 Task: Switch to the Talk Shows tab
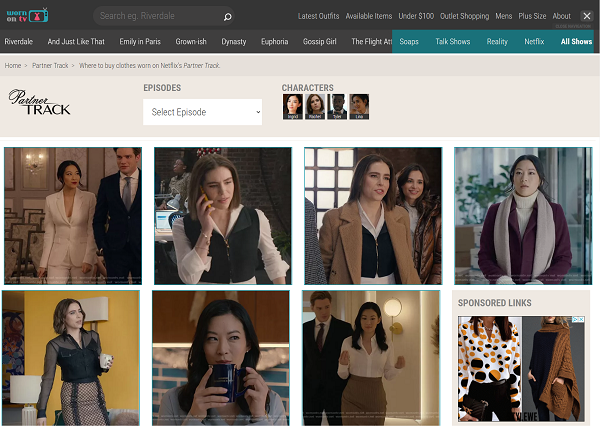453,41
